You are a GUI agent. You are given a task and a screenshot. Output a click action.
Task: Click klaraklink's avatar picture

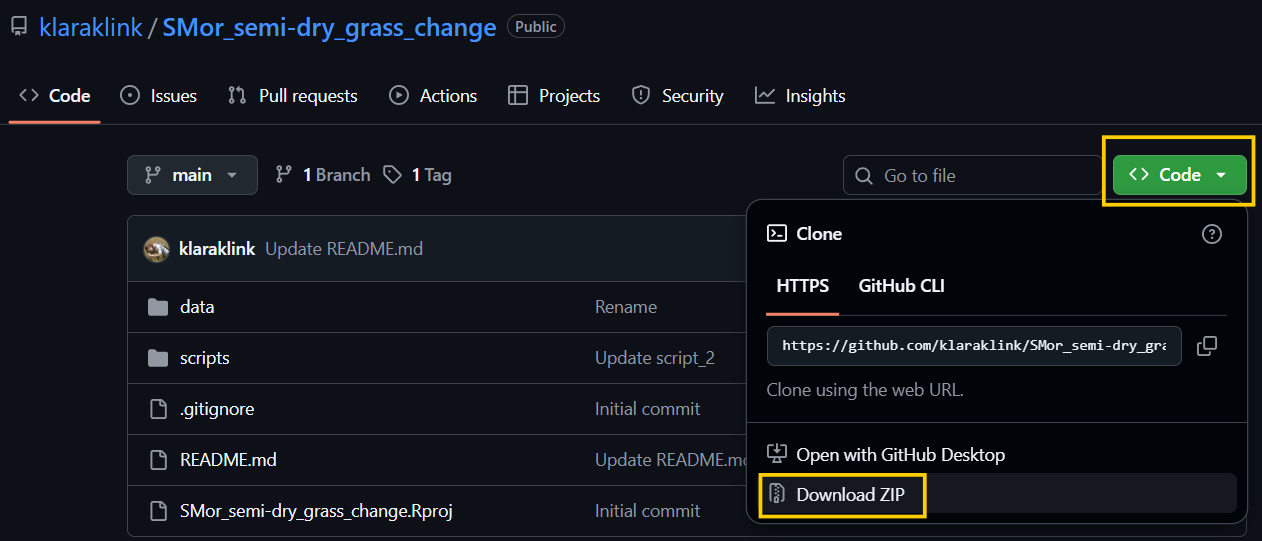click(156, 249)
